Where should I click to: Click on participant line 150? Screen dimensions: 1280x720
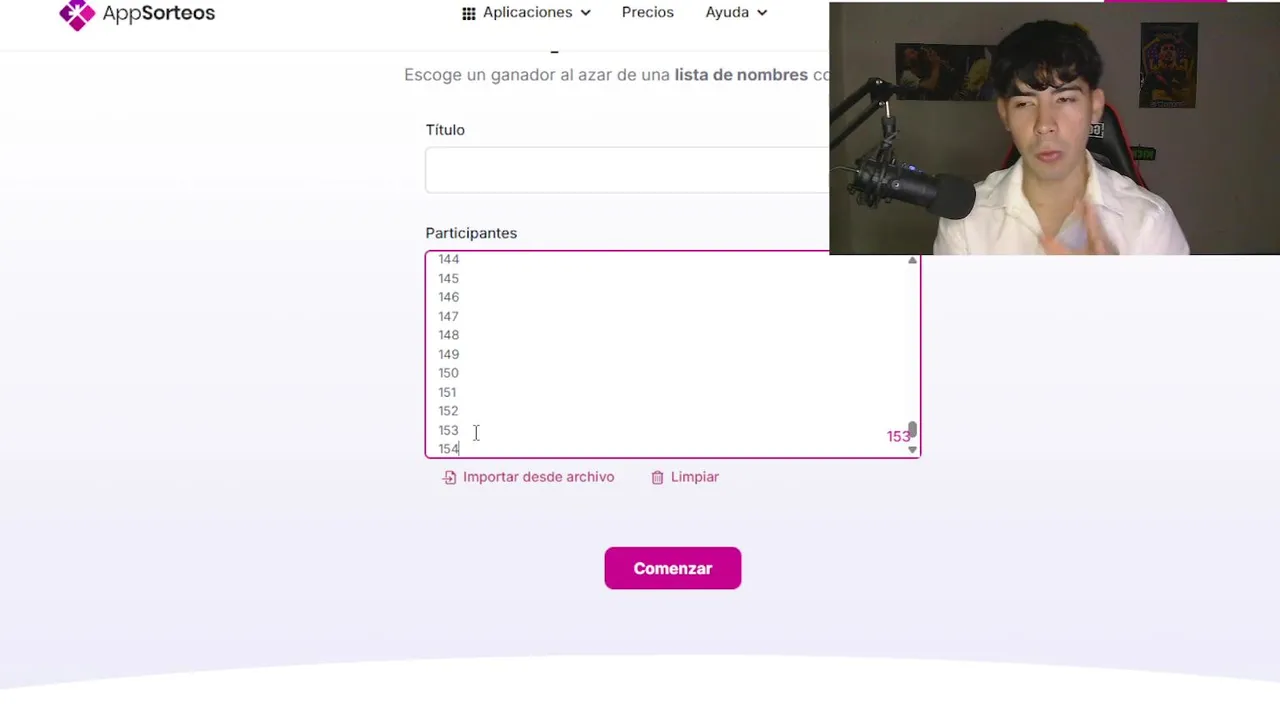[x=448, y=373]
